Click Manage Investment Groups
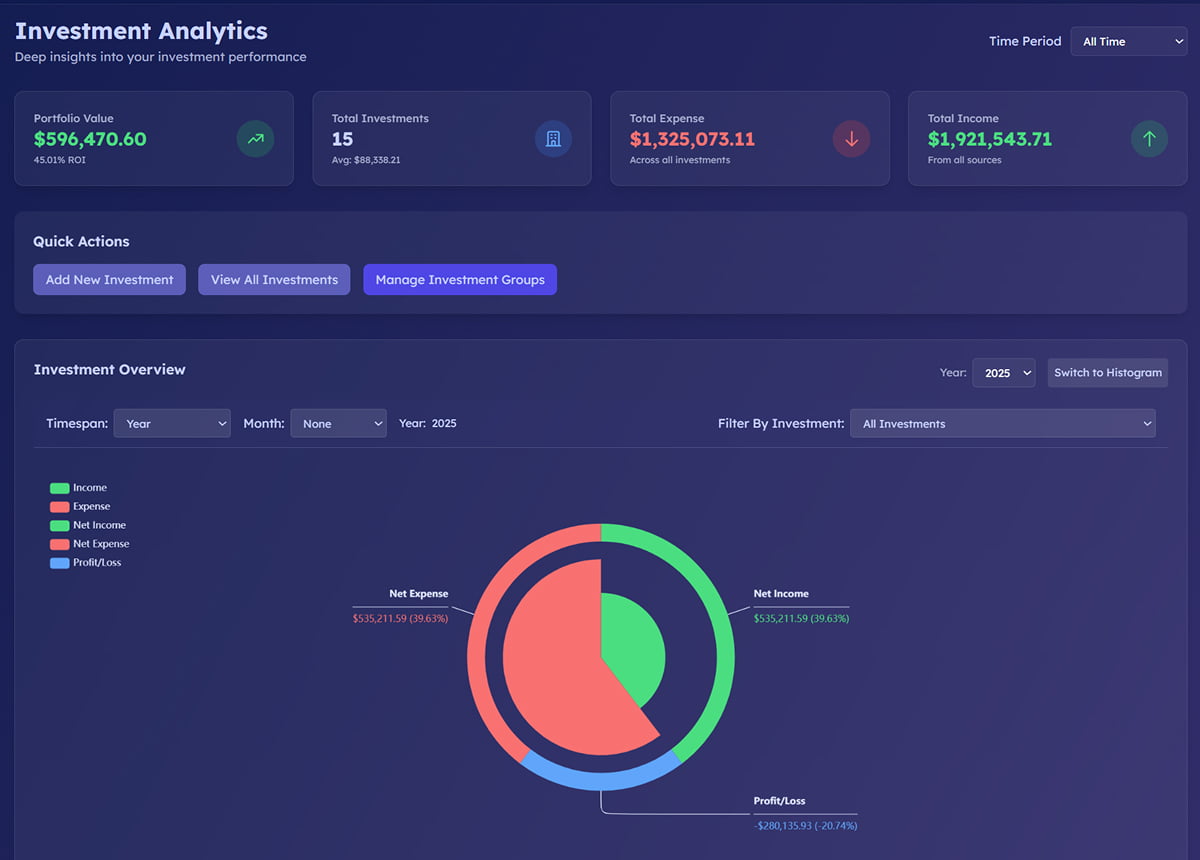 click(460, 280)
